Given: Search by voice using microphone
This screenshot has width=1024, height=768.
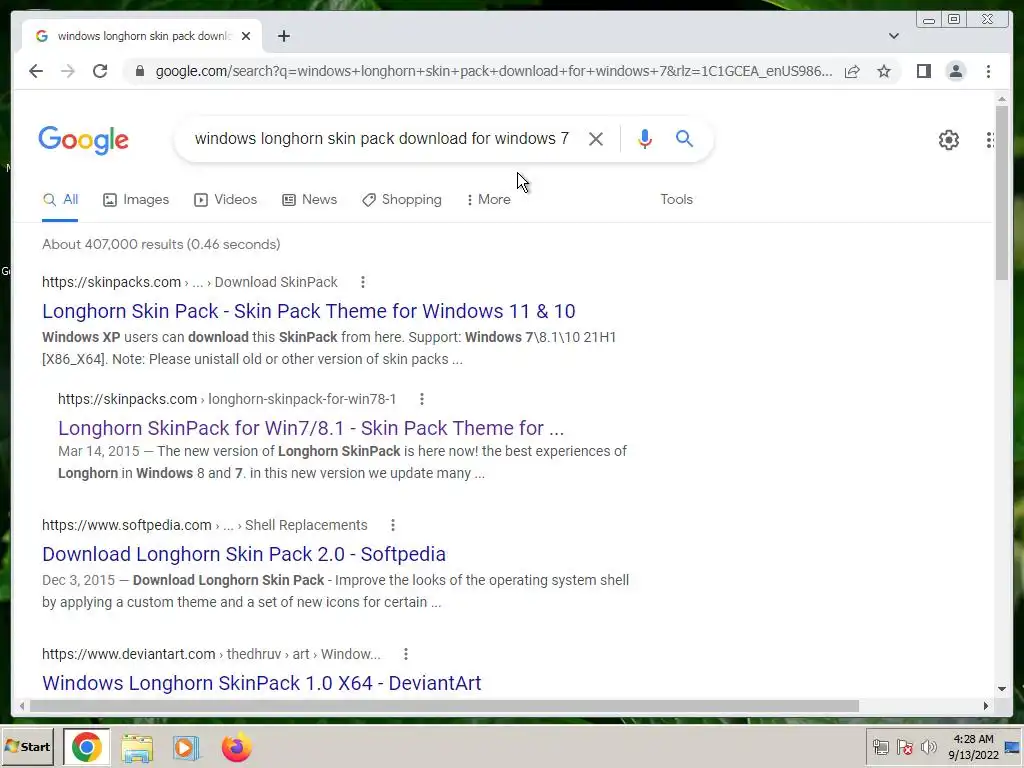Looking at the screenshot, I should point(645,138).
